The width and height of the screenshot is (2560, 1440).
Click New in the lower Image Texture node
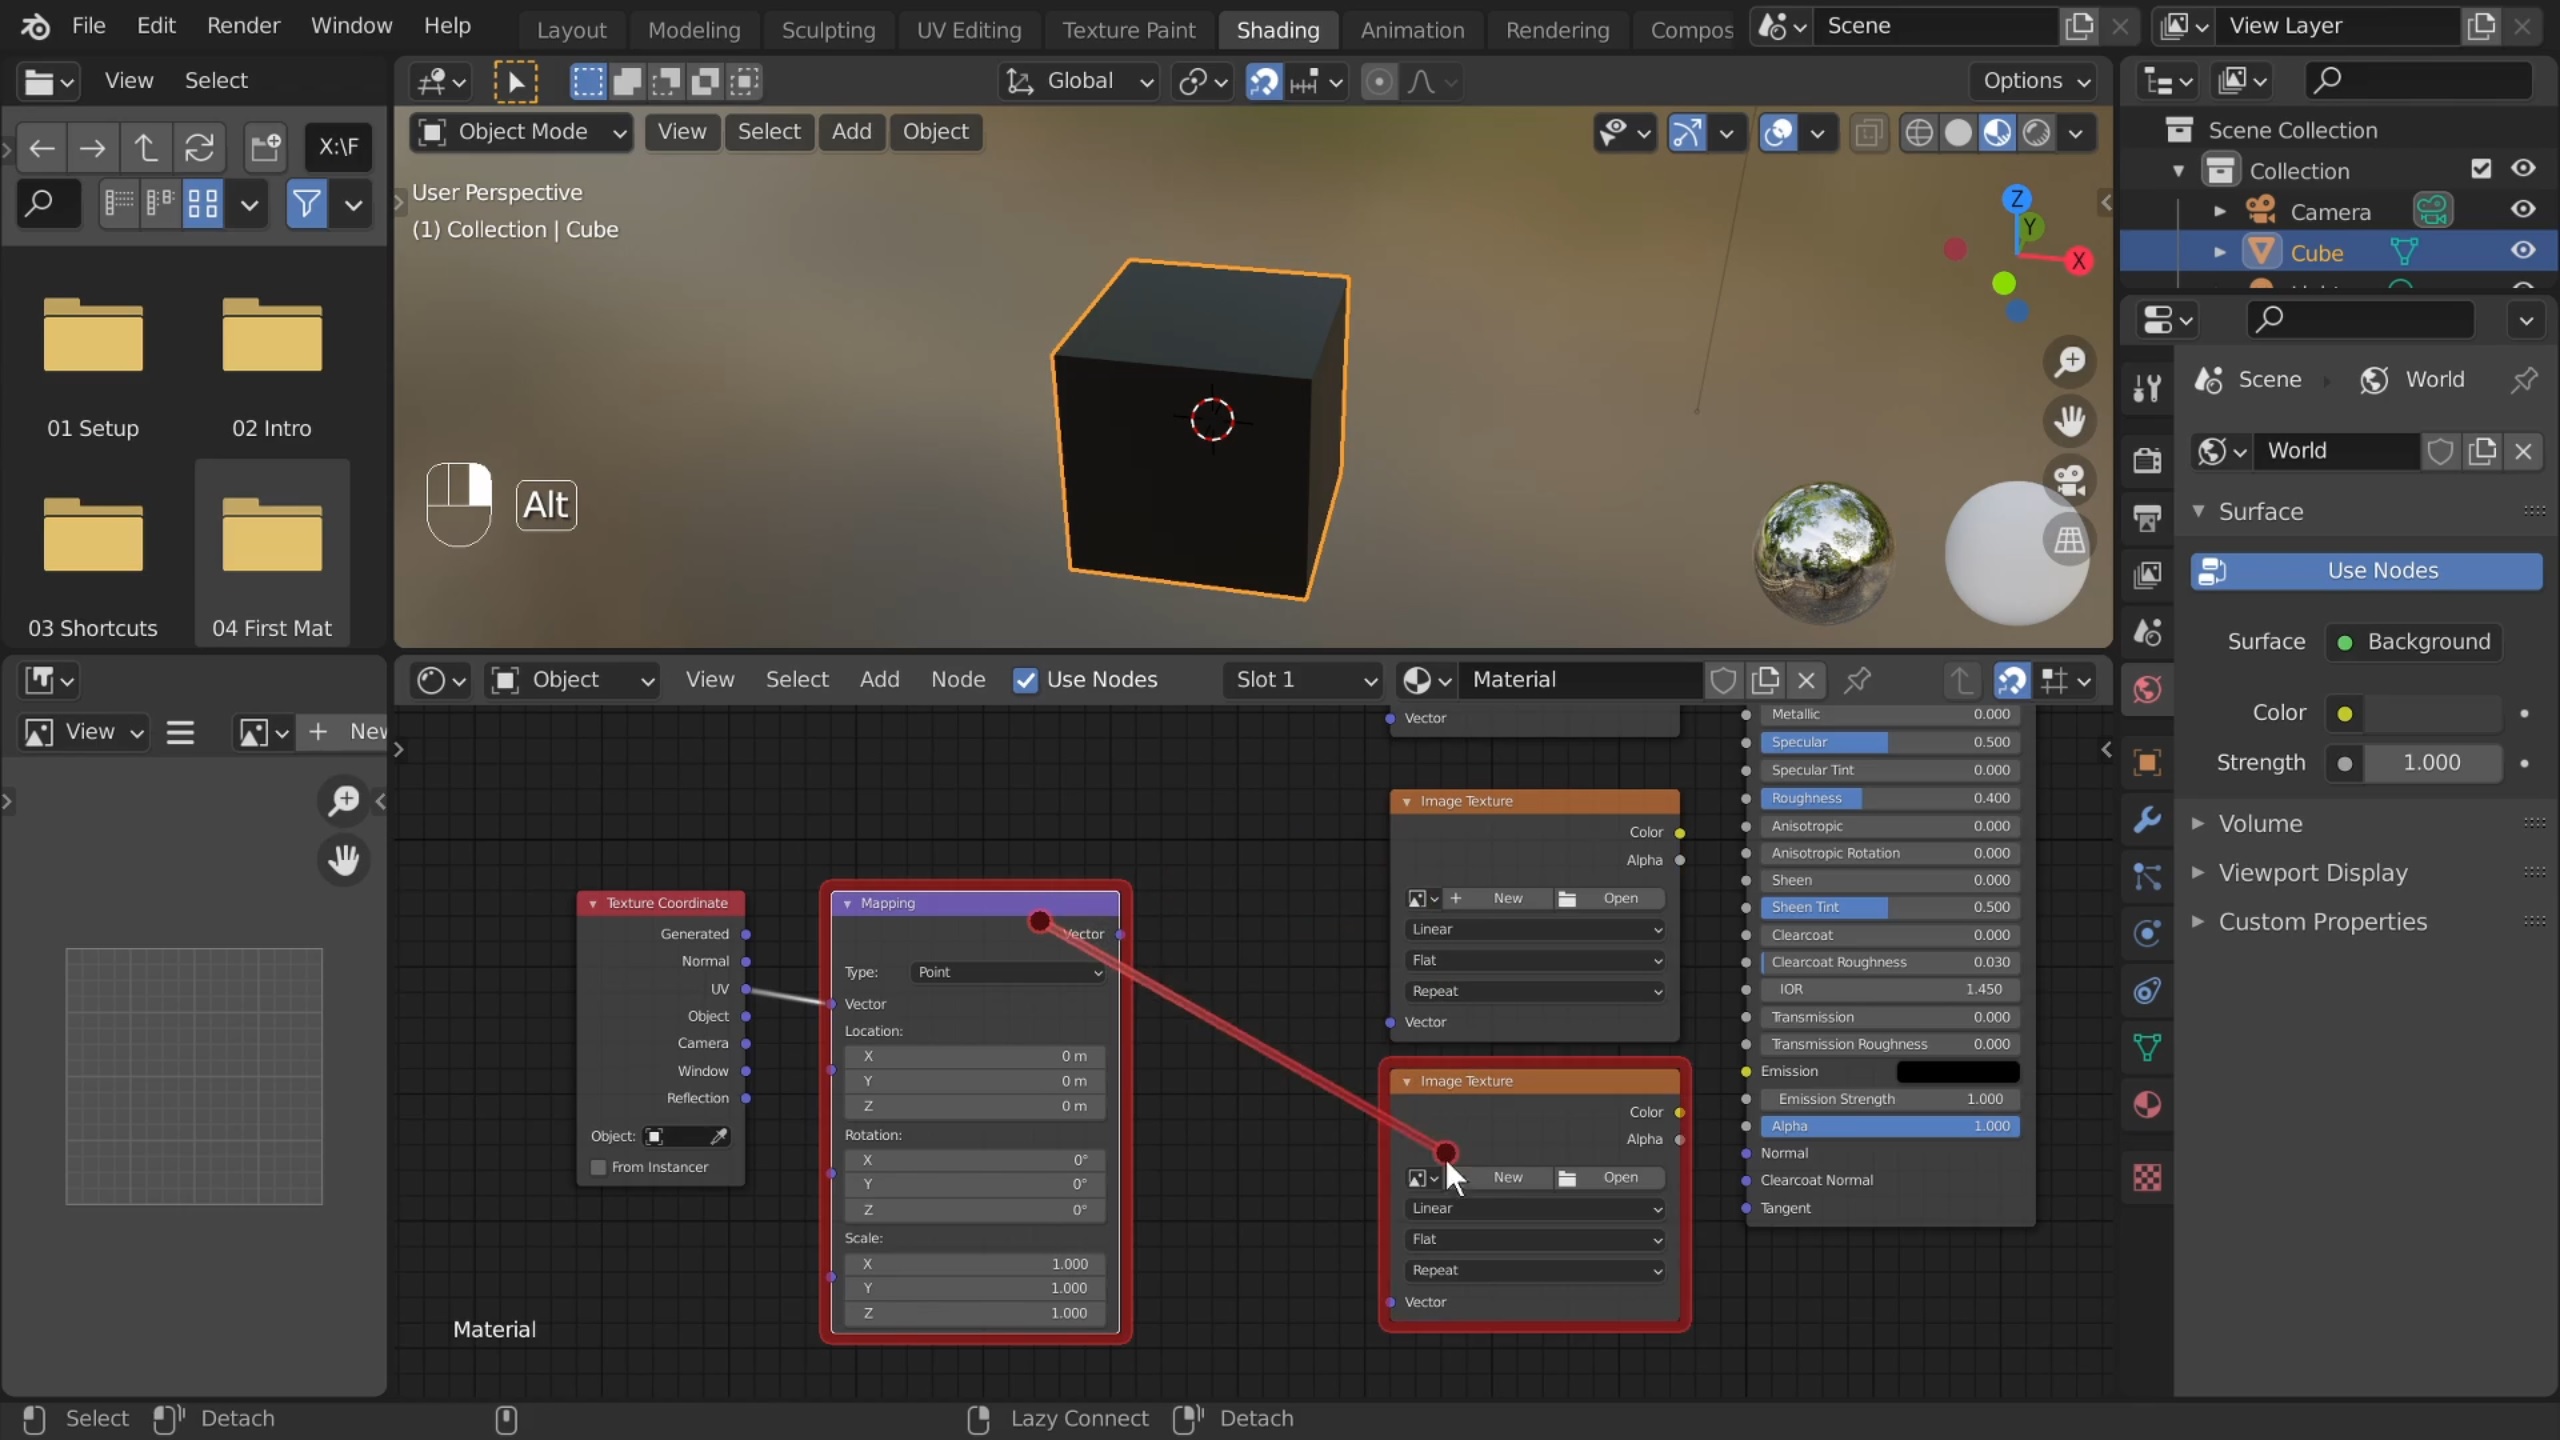click(x=1510, y=1177)
